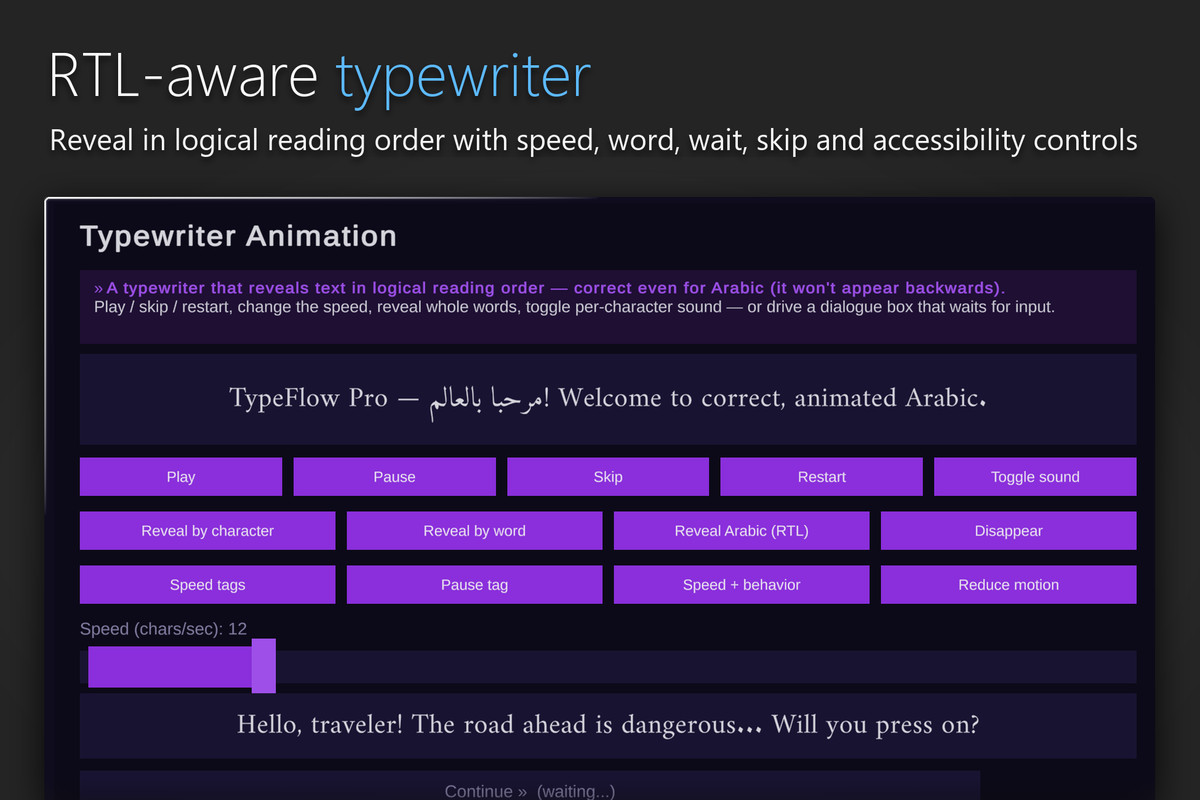Pause the typewriter animation
Screen dimensions: 1200x800
(394, 477)
